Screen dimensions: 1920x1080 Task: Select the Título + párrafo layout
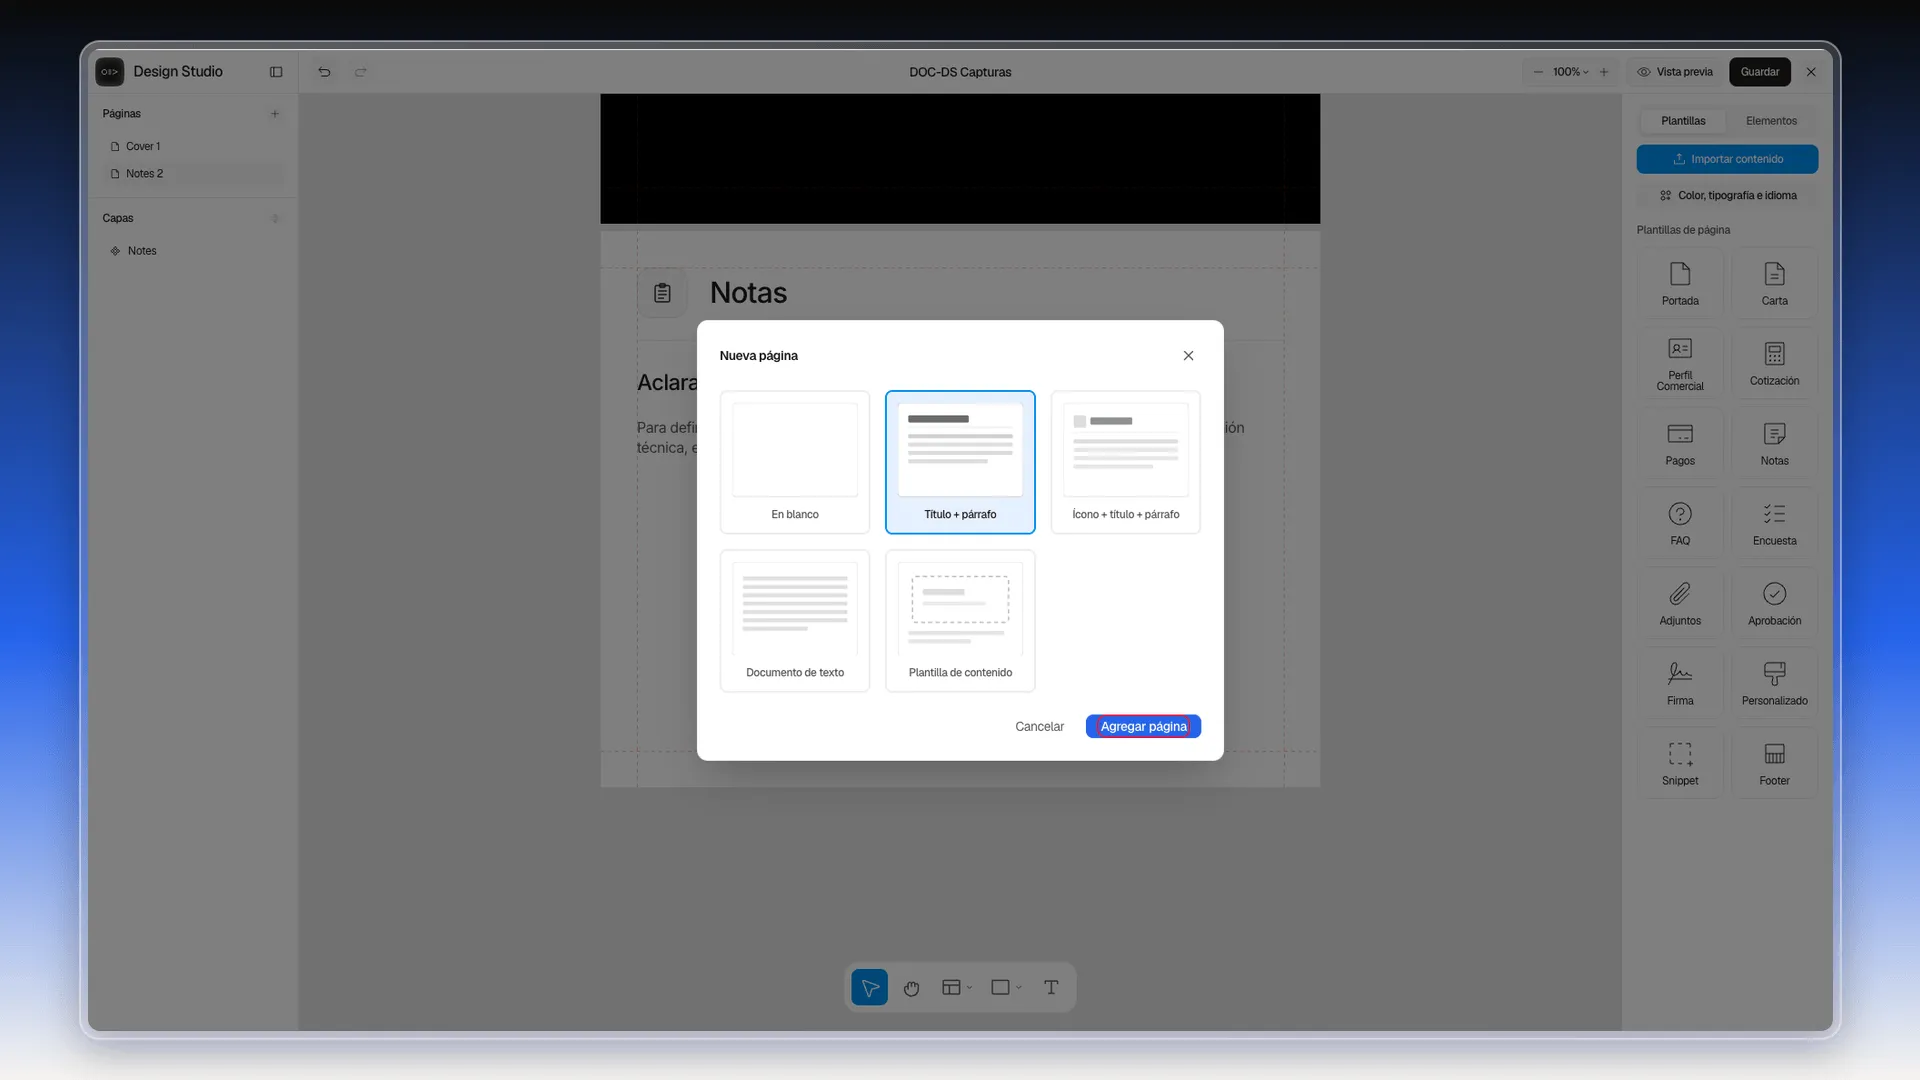point(960,462)
